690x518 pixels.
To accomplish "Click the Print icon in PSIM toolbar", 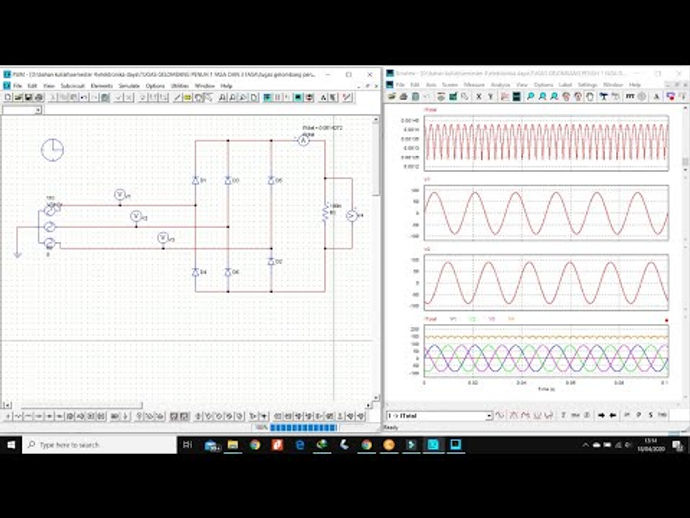I will [x=39, y=97].
